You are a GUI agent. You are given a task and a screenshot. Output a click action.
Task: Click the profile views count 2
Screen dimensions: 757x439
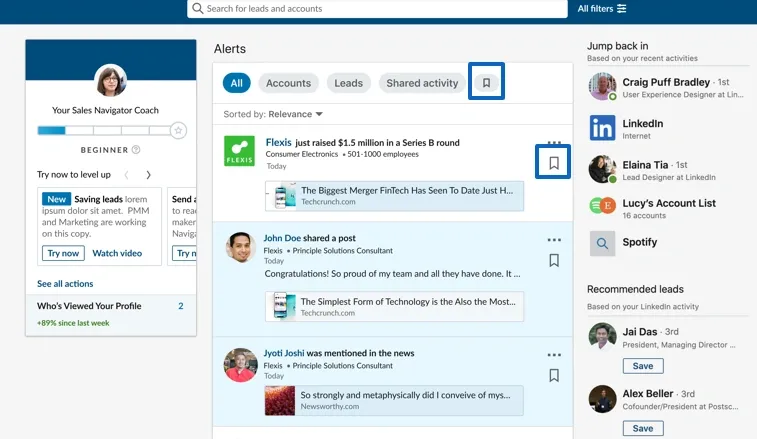181,306
